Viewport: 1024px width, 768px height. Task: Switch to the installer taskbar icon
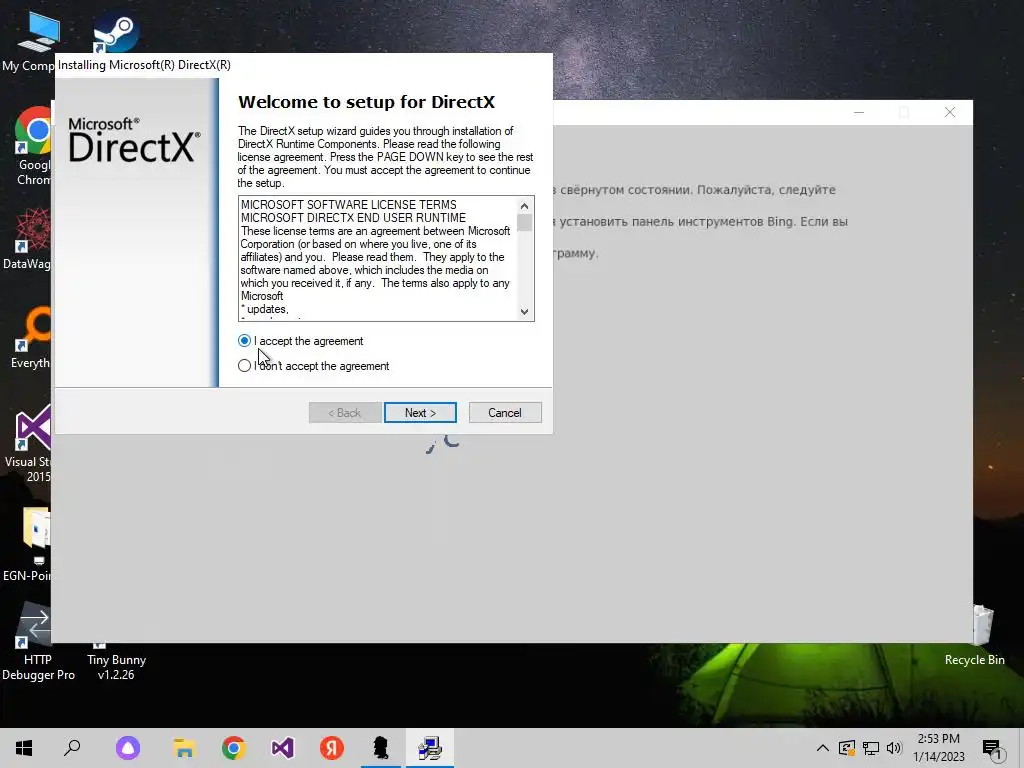tap(430, 748)
